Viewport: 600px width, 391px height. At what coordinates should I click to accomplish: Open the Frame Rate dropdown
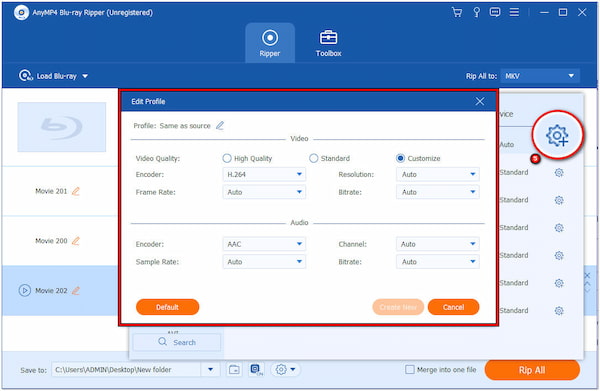pos(264,192)
